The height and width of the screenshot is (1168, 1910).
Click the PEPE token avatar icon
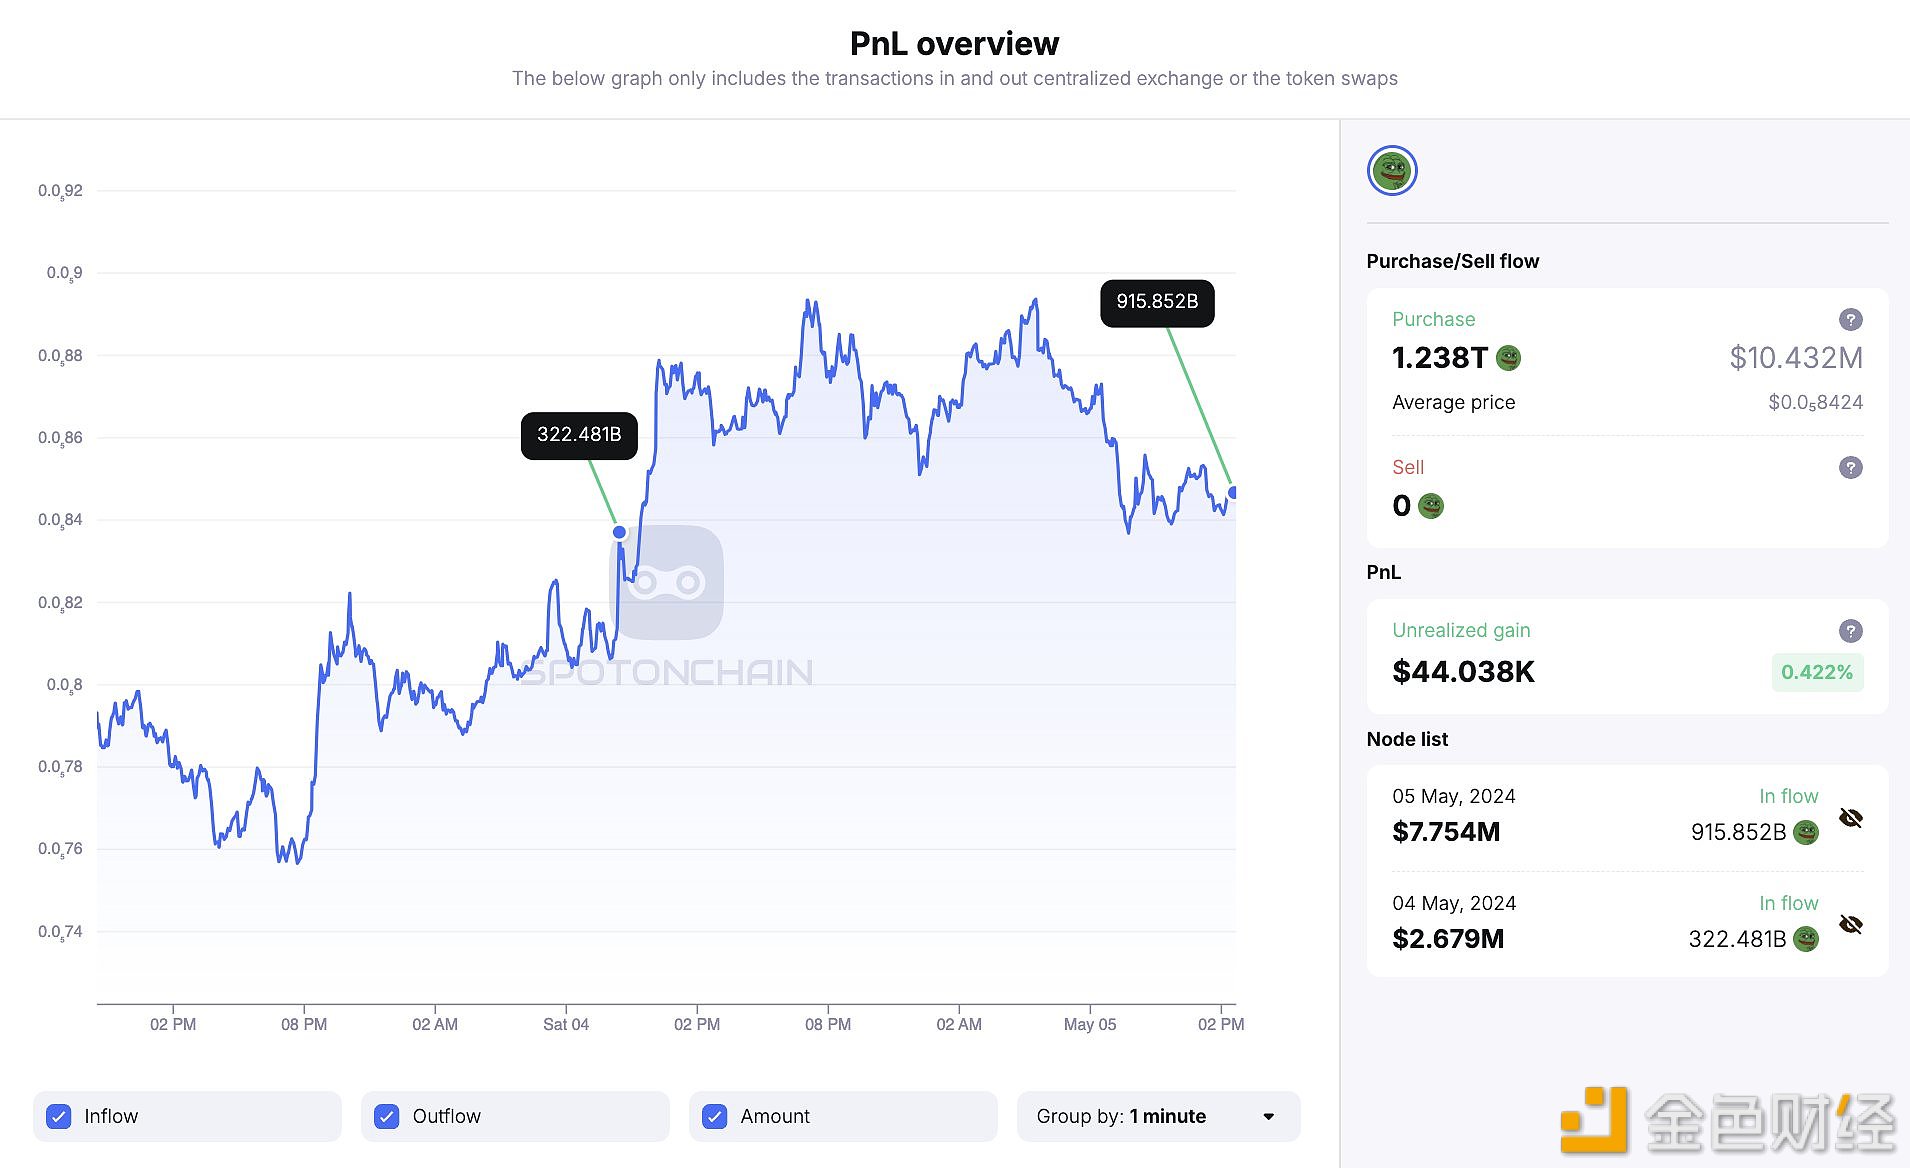[1392, 170]
